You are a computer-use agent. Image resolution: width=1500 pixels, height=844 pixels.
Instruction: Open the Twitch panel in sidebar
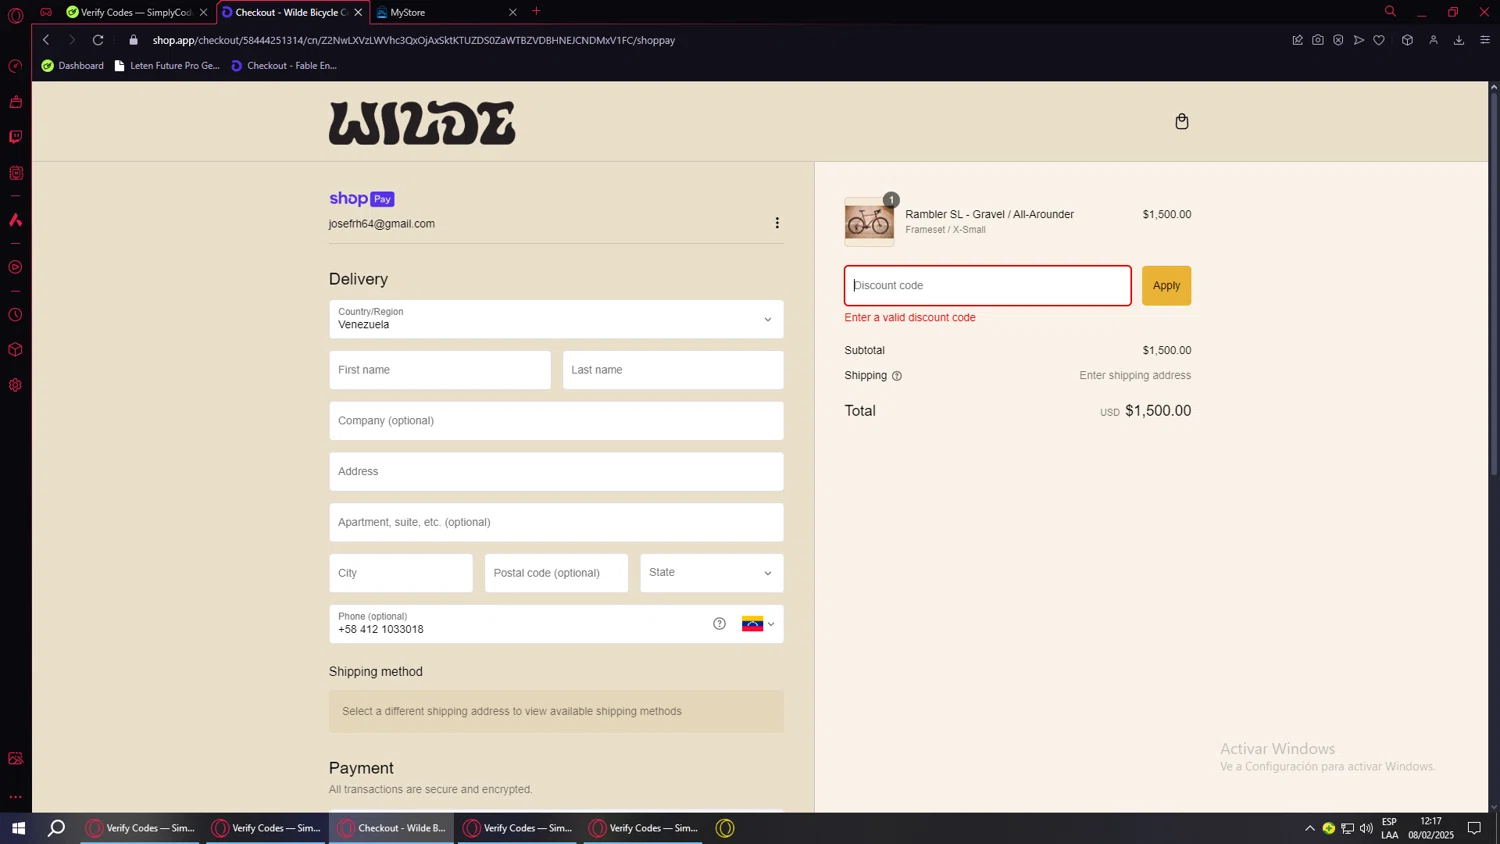[15, 137]
